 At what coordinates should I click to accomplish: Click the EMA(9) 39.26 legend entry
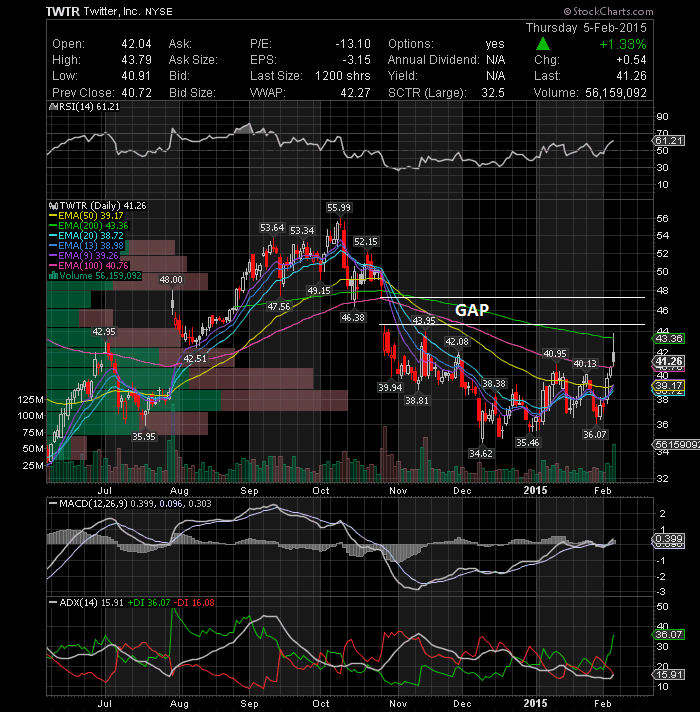(88, 256)
